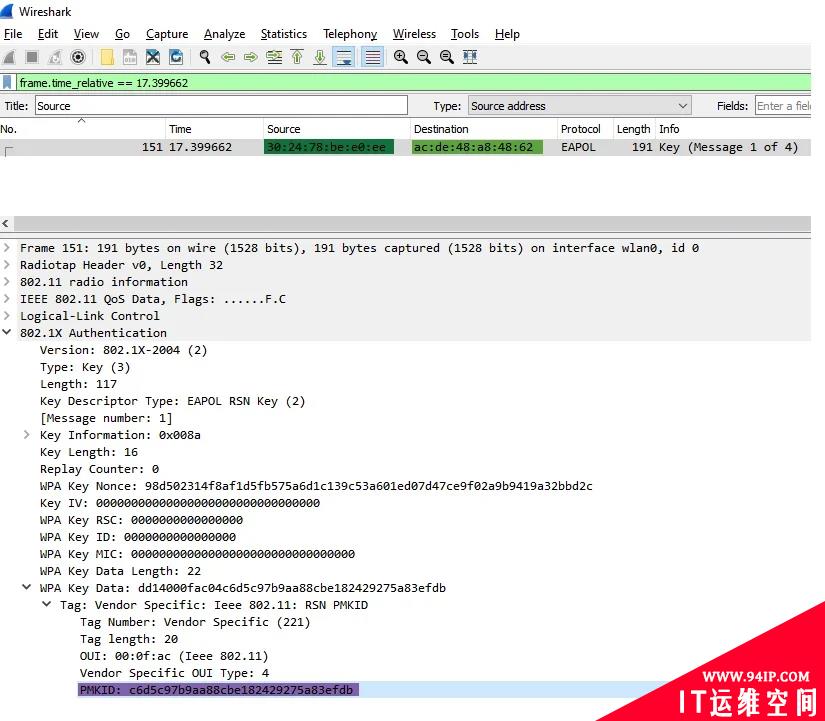Image resolution: width=825 pixels, height=721 pixels.
Task: Toggle packet list colorization
Action: (x=373, y=57)
